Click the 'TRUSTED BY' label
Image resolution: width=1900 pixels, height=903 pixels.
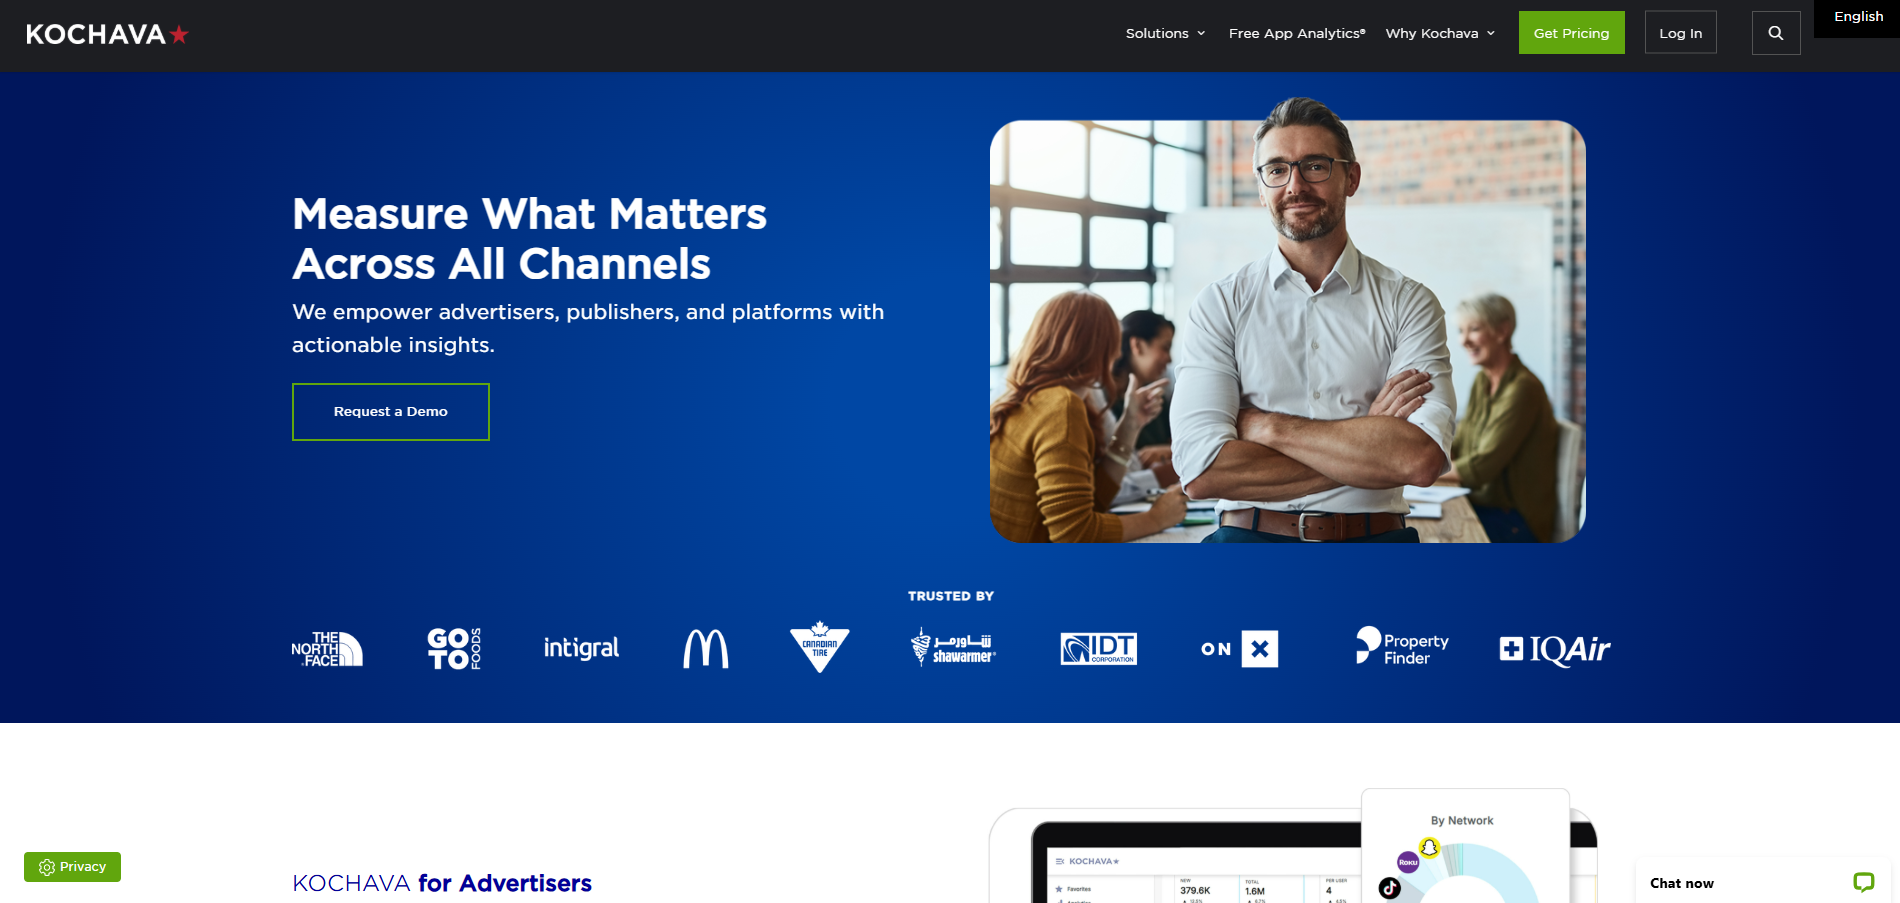[951, 596]
